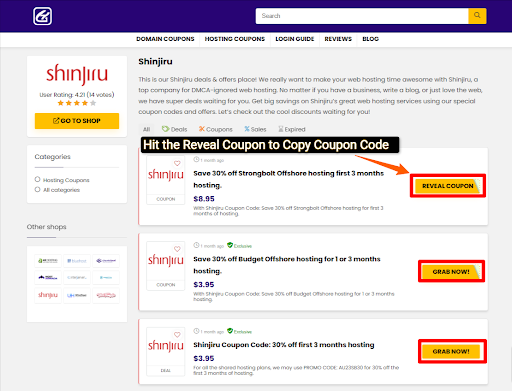Click the green Exclusive badge on the deal card

(239, 331)
